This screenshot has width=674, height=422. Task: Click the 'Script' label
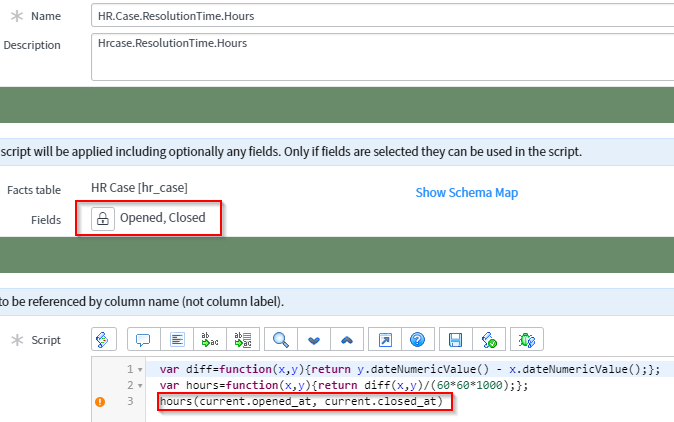coord(46,340)
